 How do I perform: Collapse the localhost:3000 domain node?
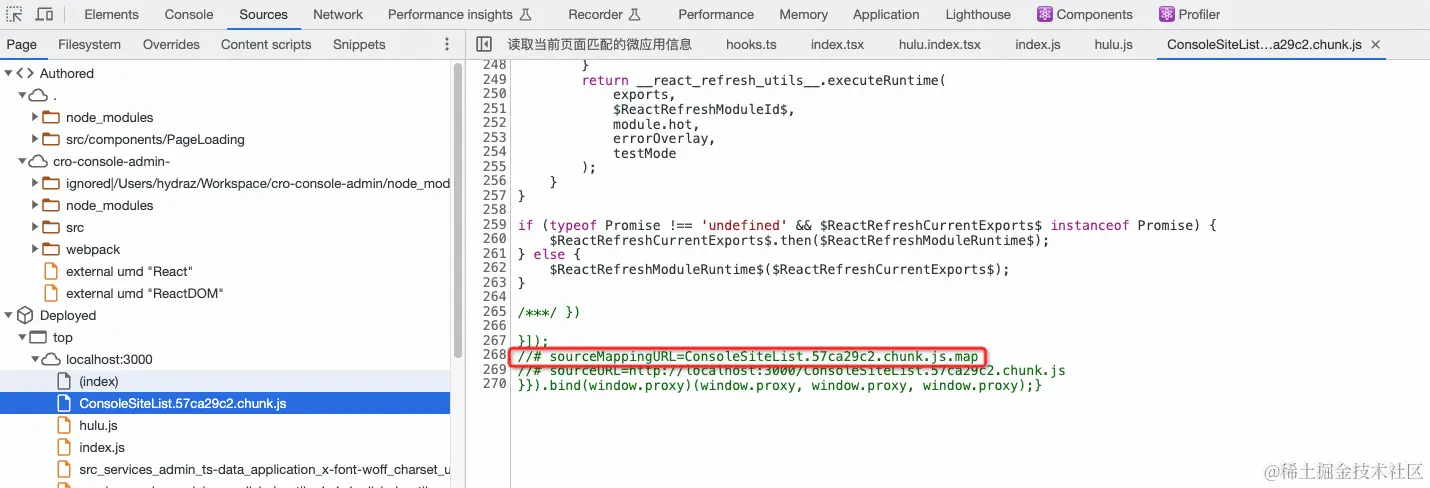coord(35,359)
